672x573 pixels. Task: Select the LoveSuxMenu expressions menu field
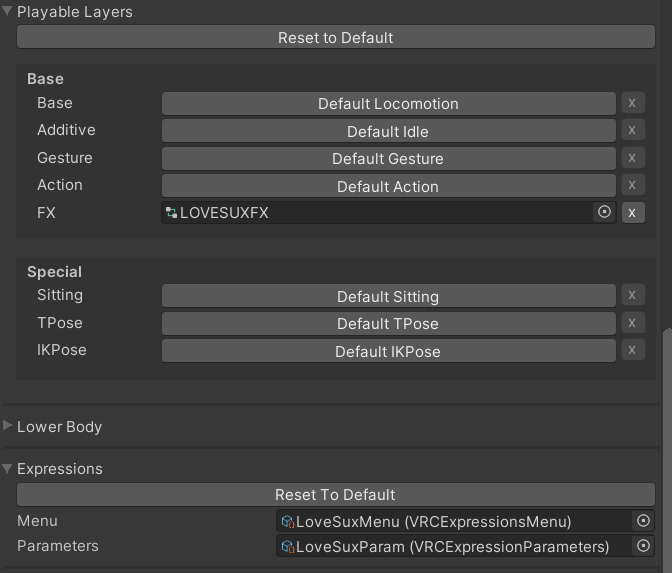click(454, 521)
